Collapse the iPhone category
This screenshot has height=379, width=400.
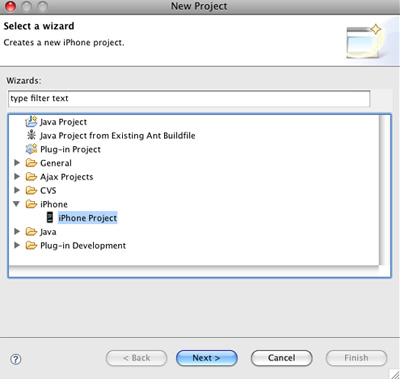pos(16,203)
